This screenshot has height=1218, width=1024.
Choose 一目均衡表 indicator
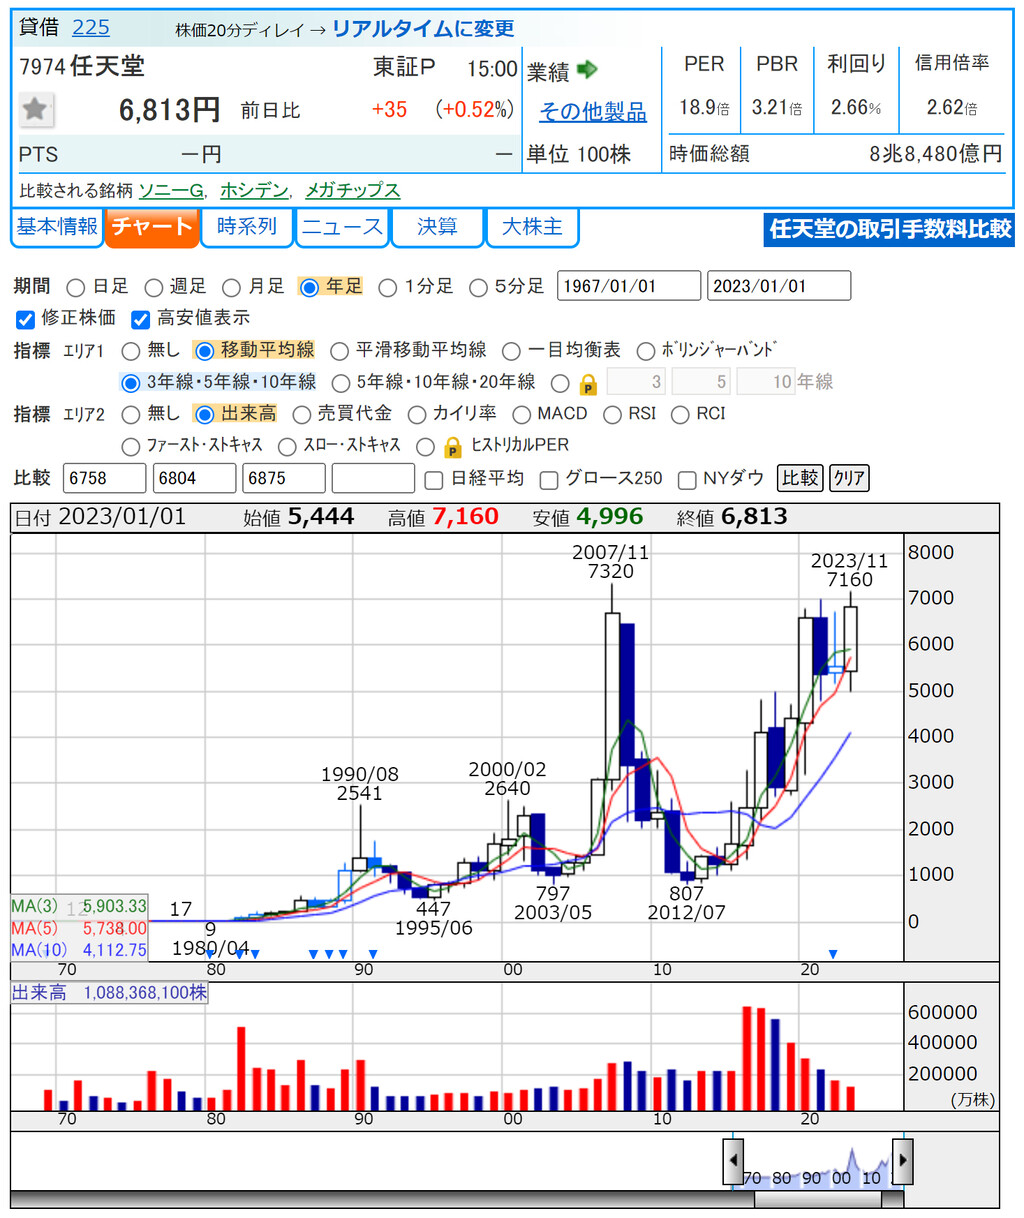pyautogui.click(x=511, y=351)
